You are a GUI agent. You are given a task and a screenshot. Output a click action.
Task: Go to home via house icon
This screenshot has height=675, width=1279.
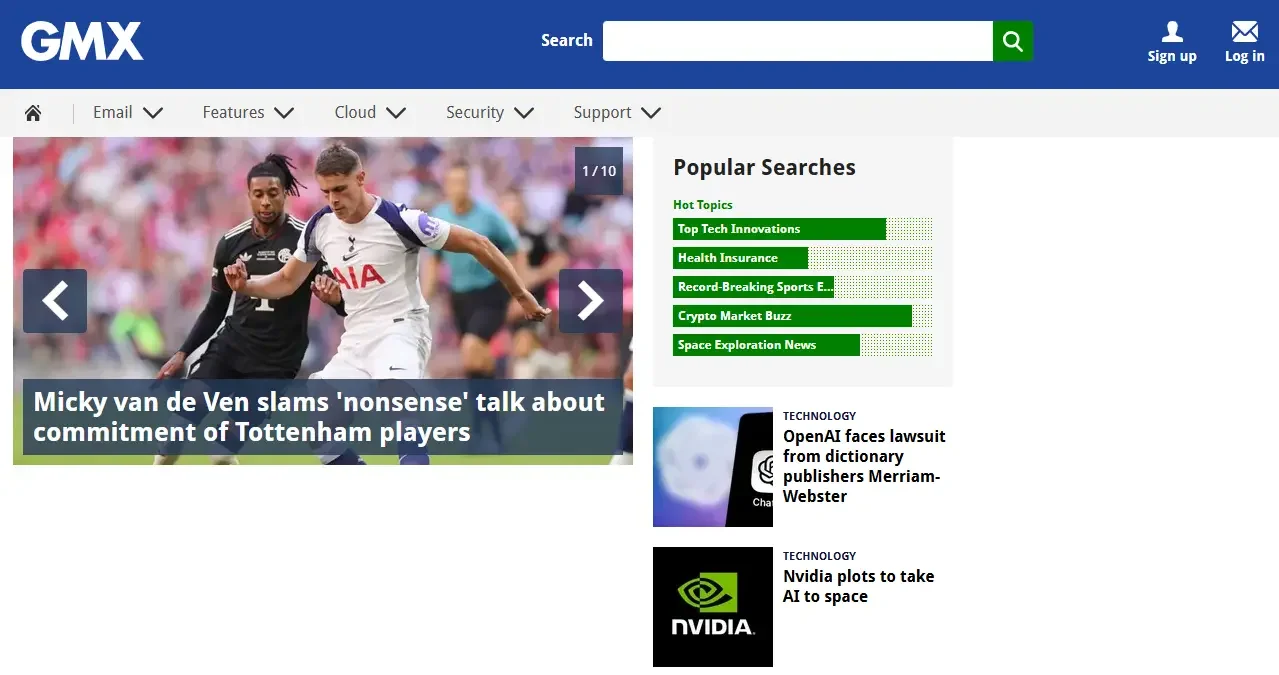click(33, 113)
